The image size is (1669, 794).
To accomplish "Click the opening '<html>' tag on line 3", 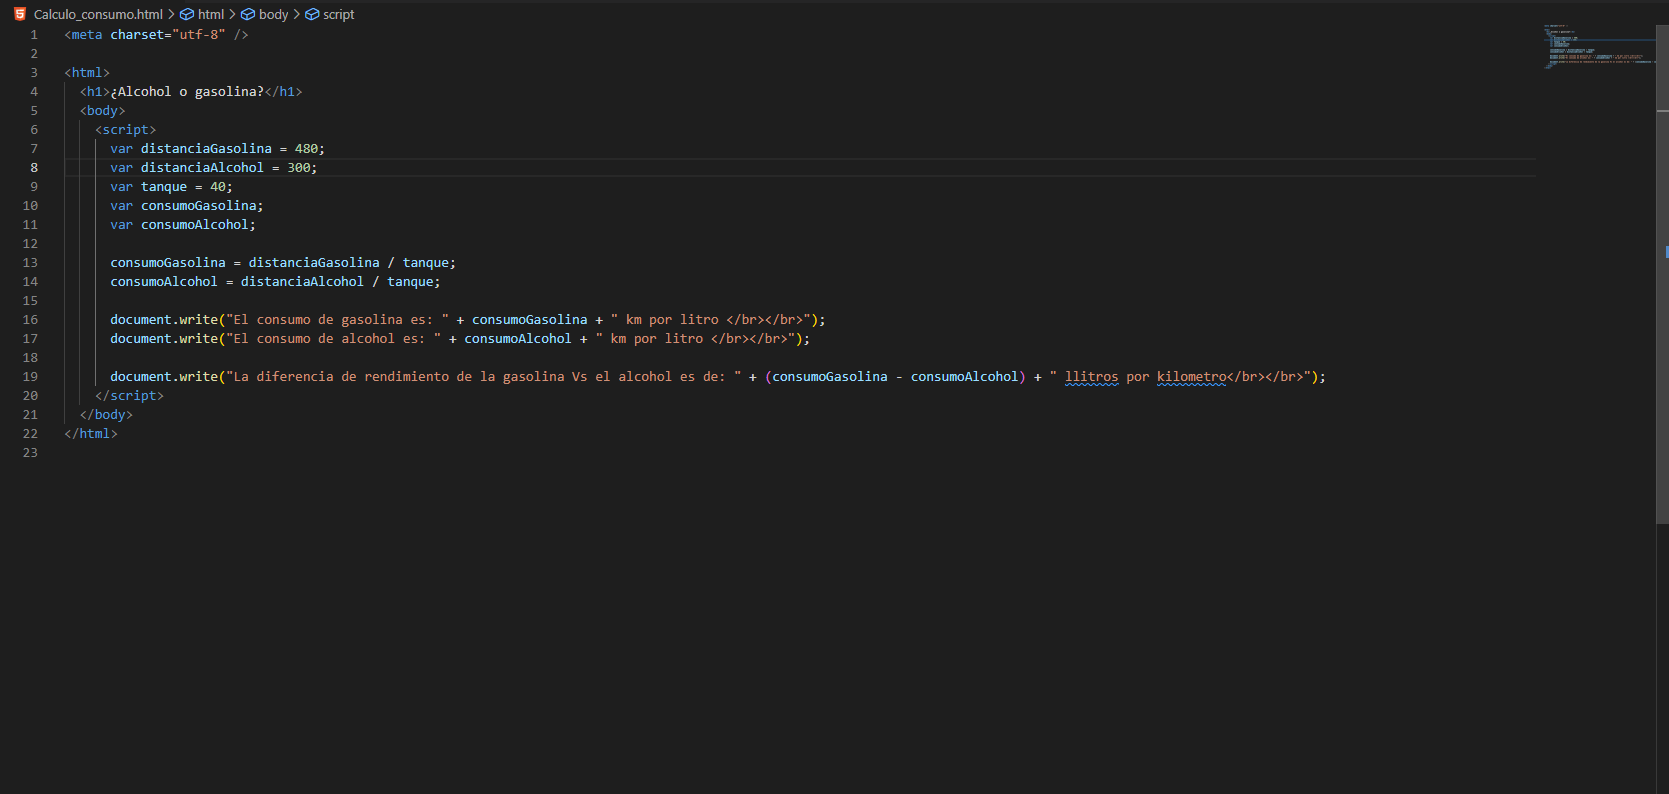I will (87, 73).
